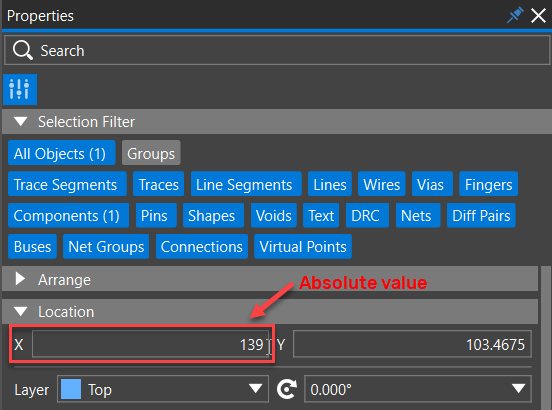The width and height of the screenshot is (552, 410).
Task: Click the Virtual Points filter button
Action: 303,246
